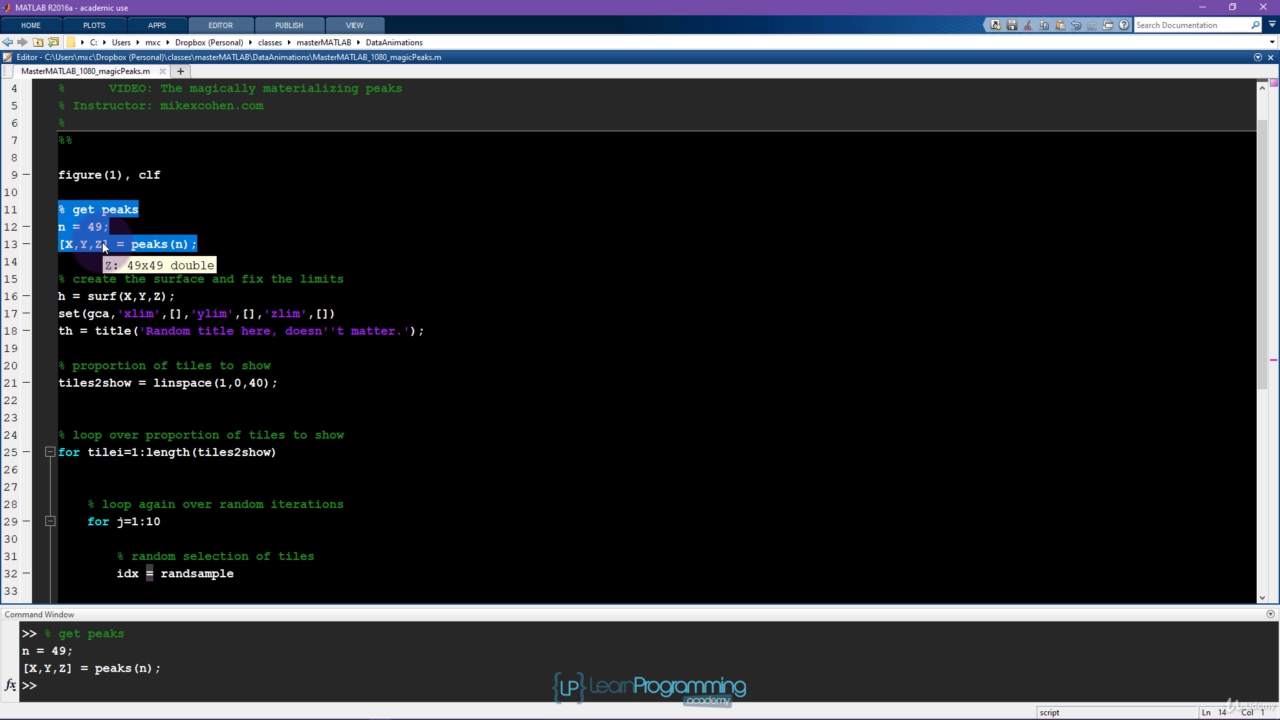The width and height of the screenshot is (1280, 720).
Task: Click the Save floppy-disk icon
Action: click(1011, 25)
